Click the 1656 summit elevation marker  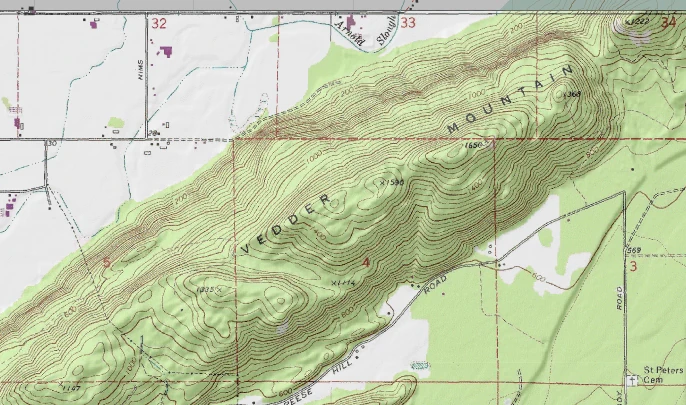pos(474,146)
